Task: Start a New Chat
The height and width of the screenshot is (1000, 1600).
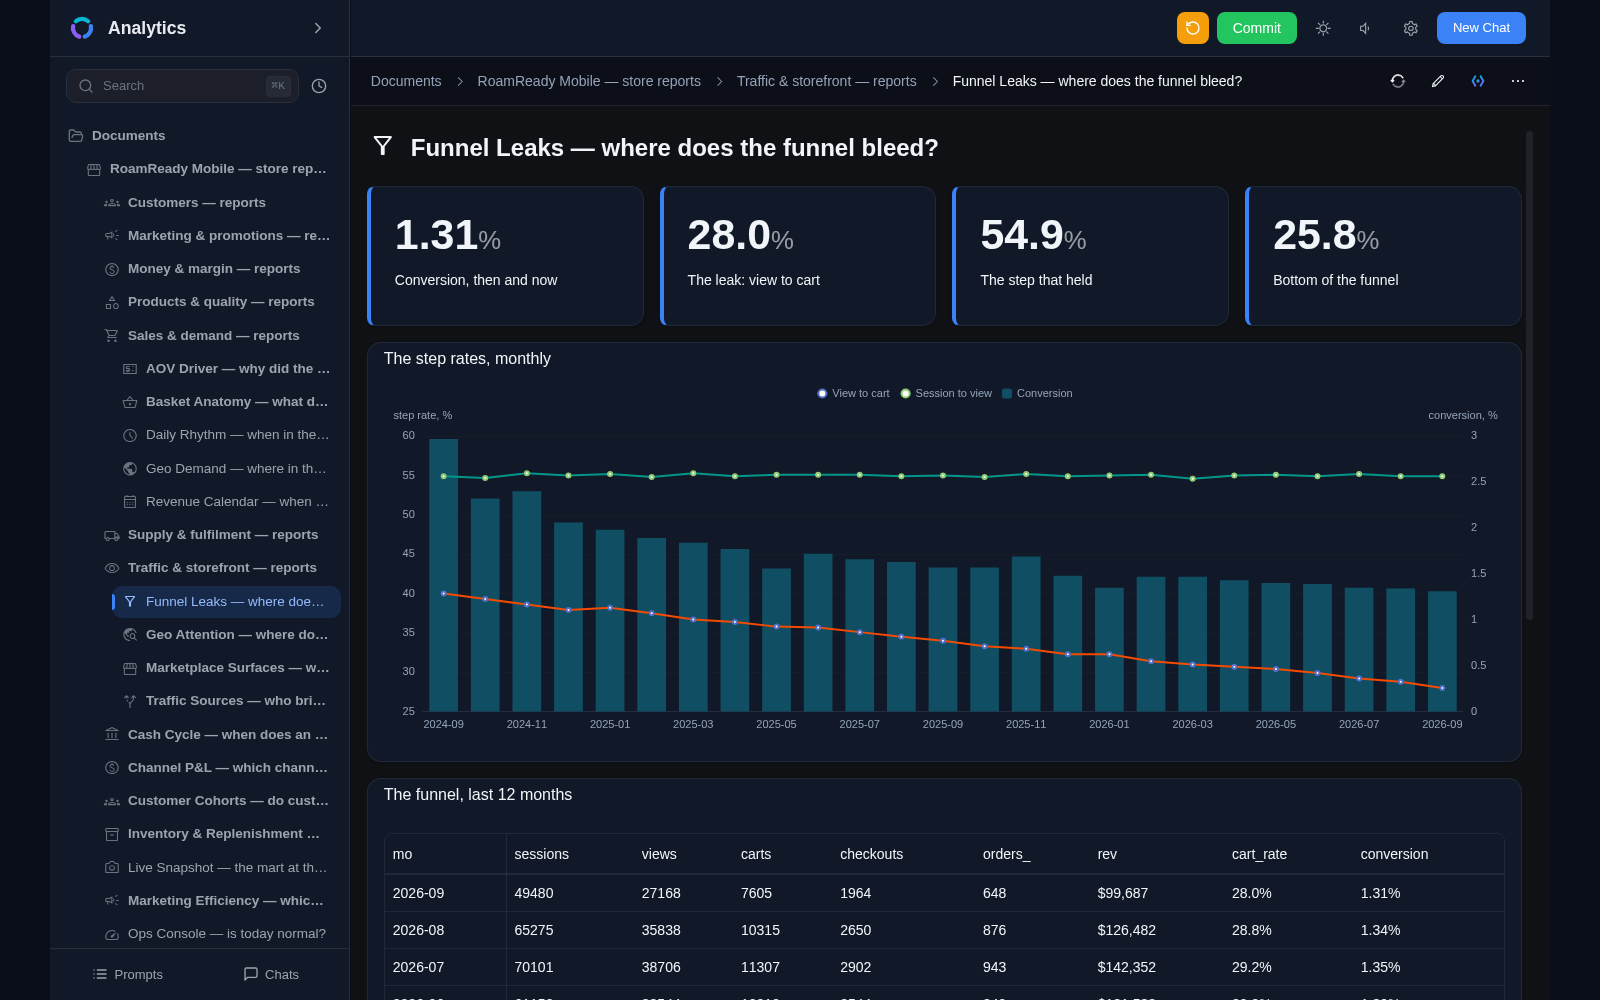Action: point(1481,28)
